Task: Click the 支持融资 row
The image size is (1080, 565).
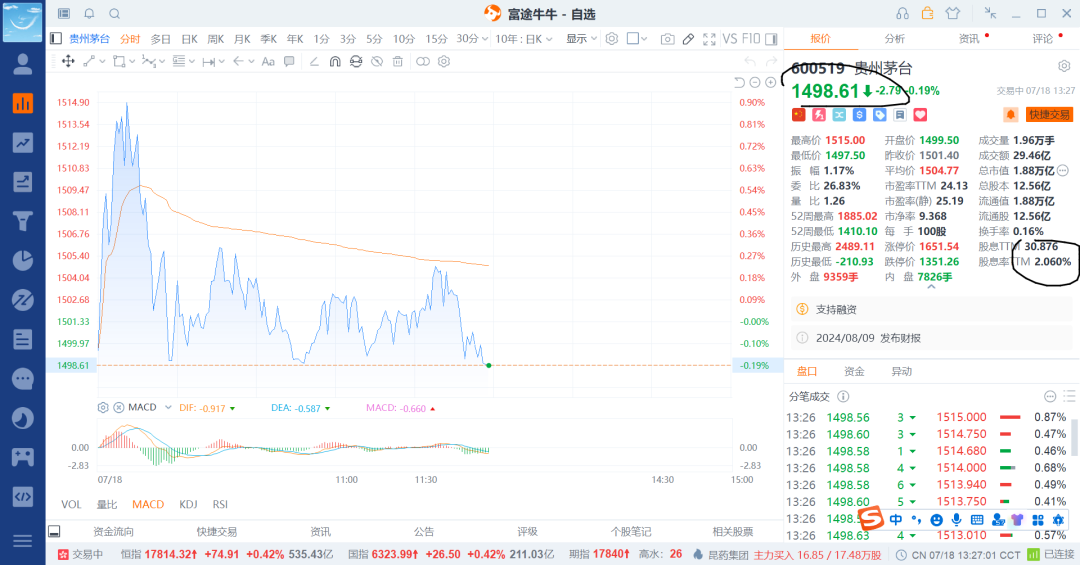Action: pyautogui.click(x=931, y=309)
